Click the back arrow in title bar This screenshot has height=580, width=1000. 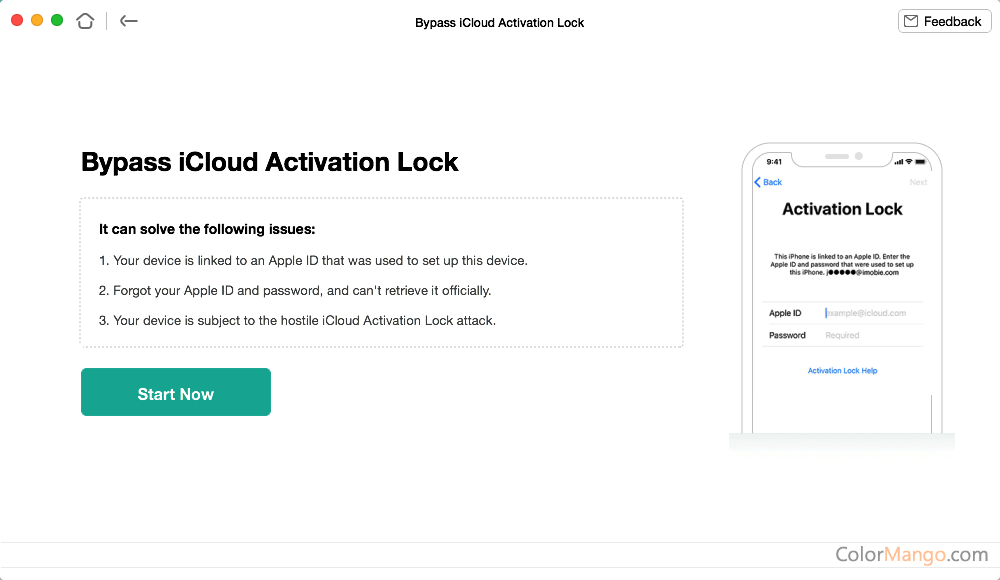point(128,21)
